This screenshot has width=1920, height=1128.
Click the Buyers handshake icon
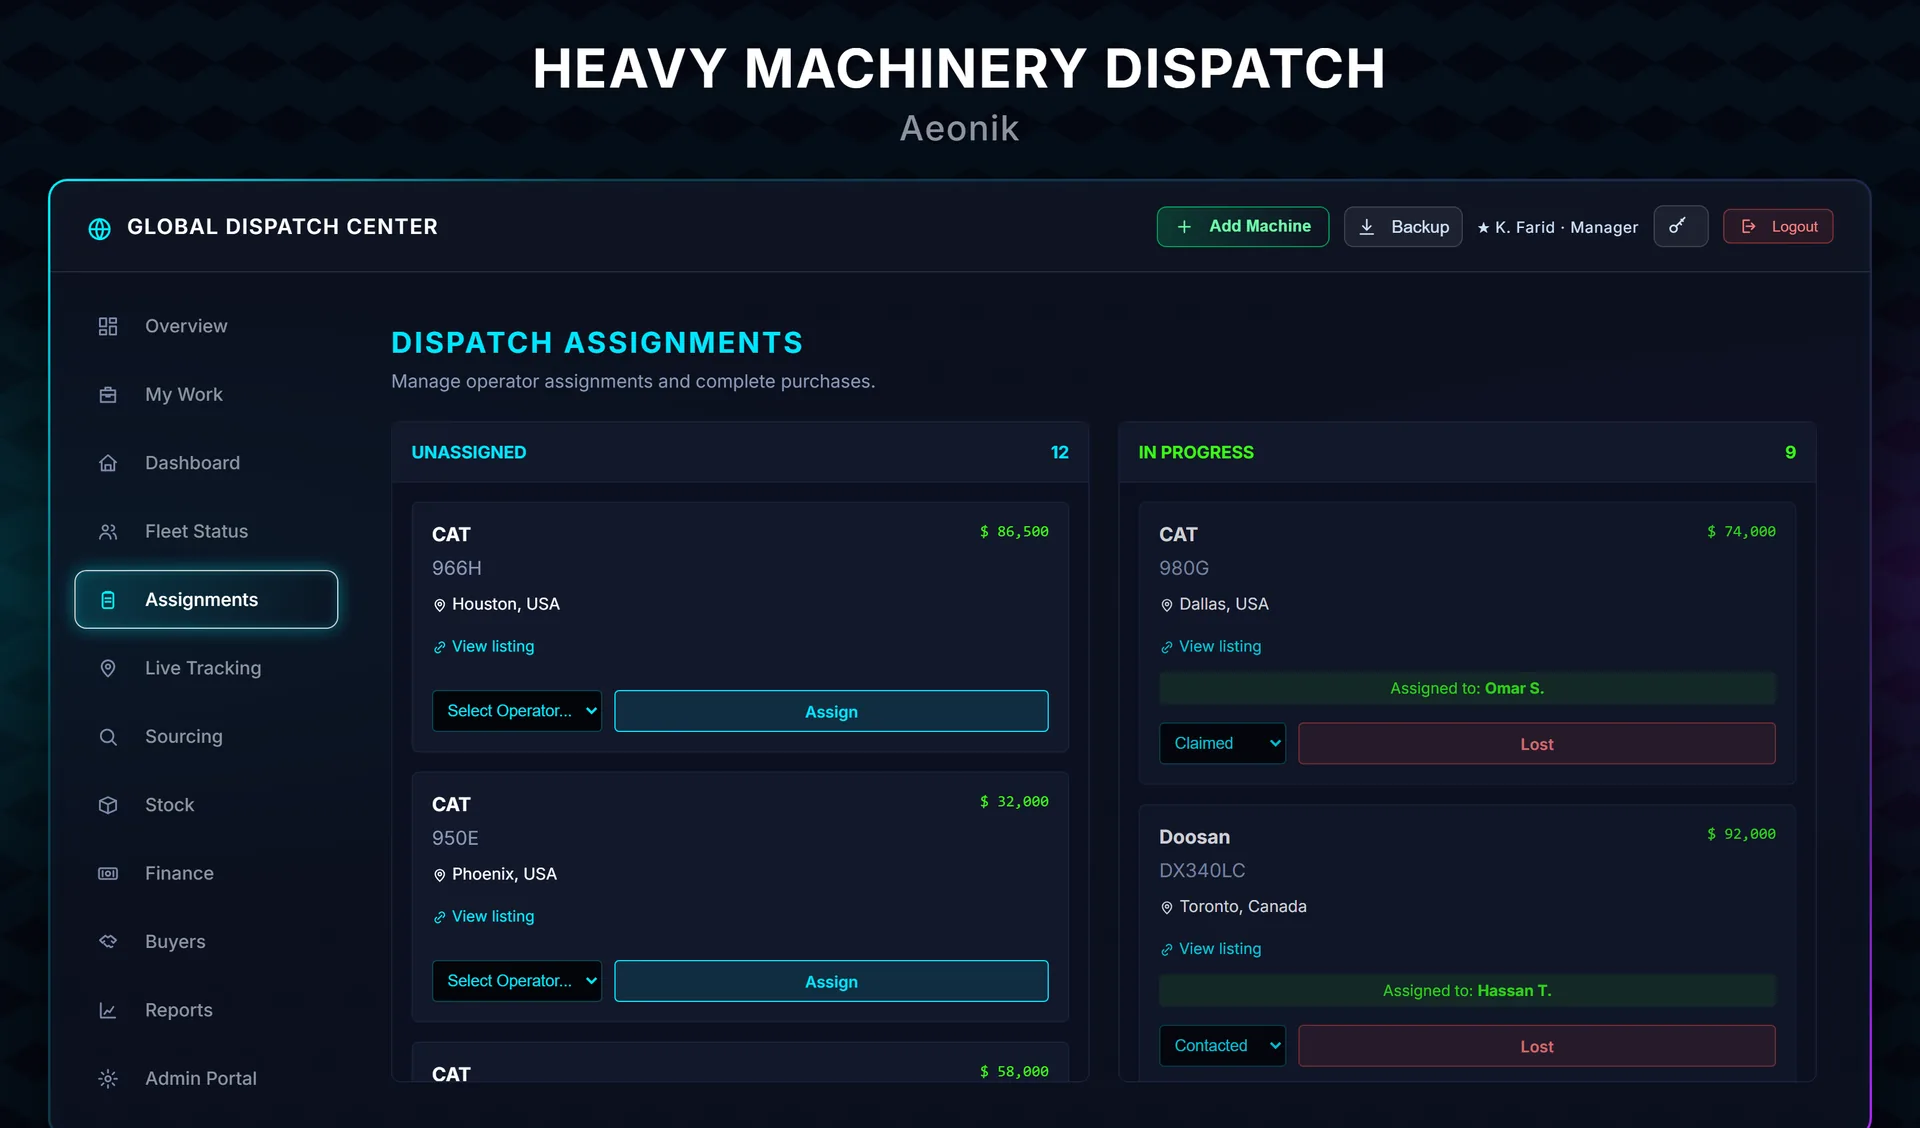pyautogui.click(x=108, y=942)
